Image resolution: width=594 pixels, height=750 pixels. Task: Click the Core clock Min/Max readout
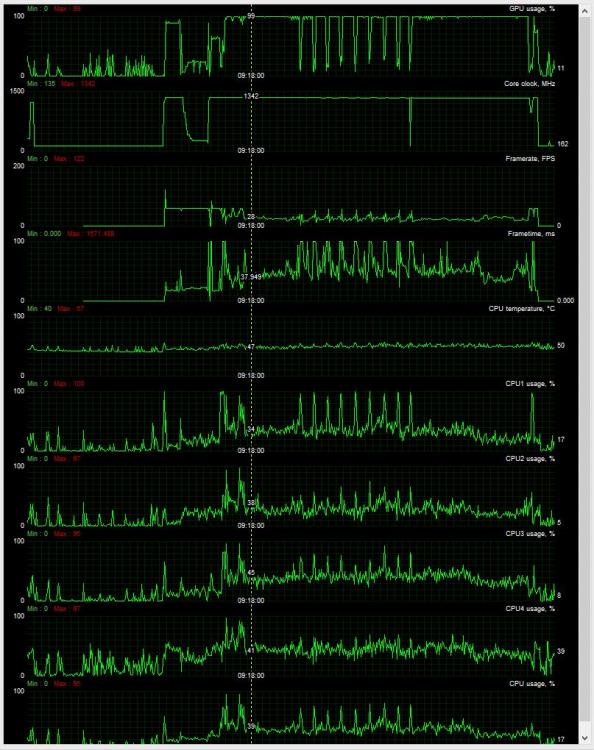point(61,84)
